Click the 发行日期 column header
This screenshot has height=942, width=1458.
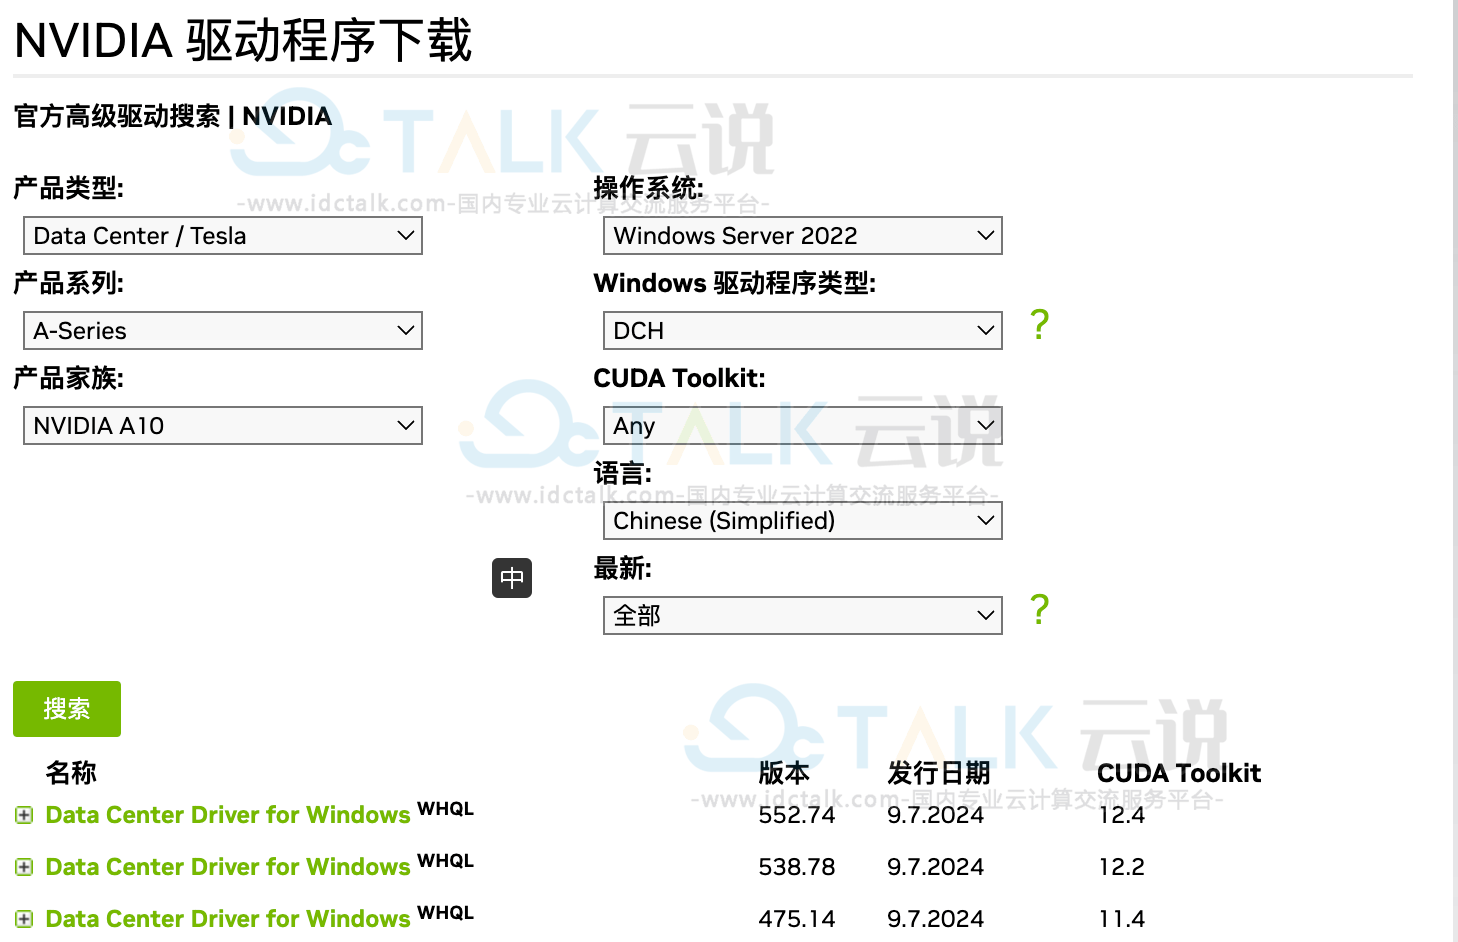coord(939,773)
